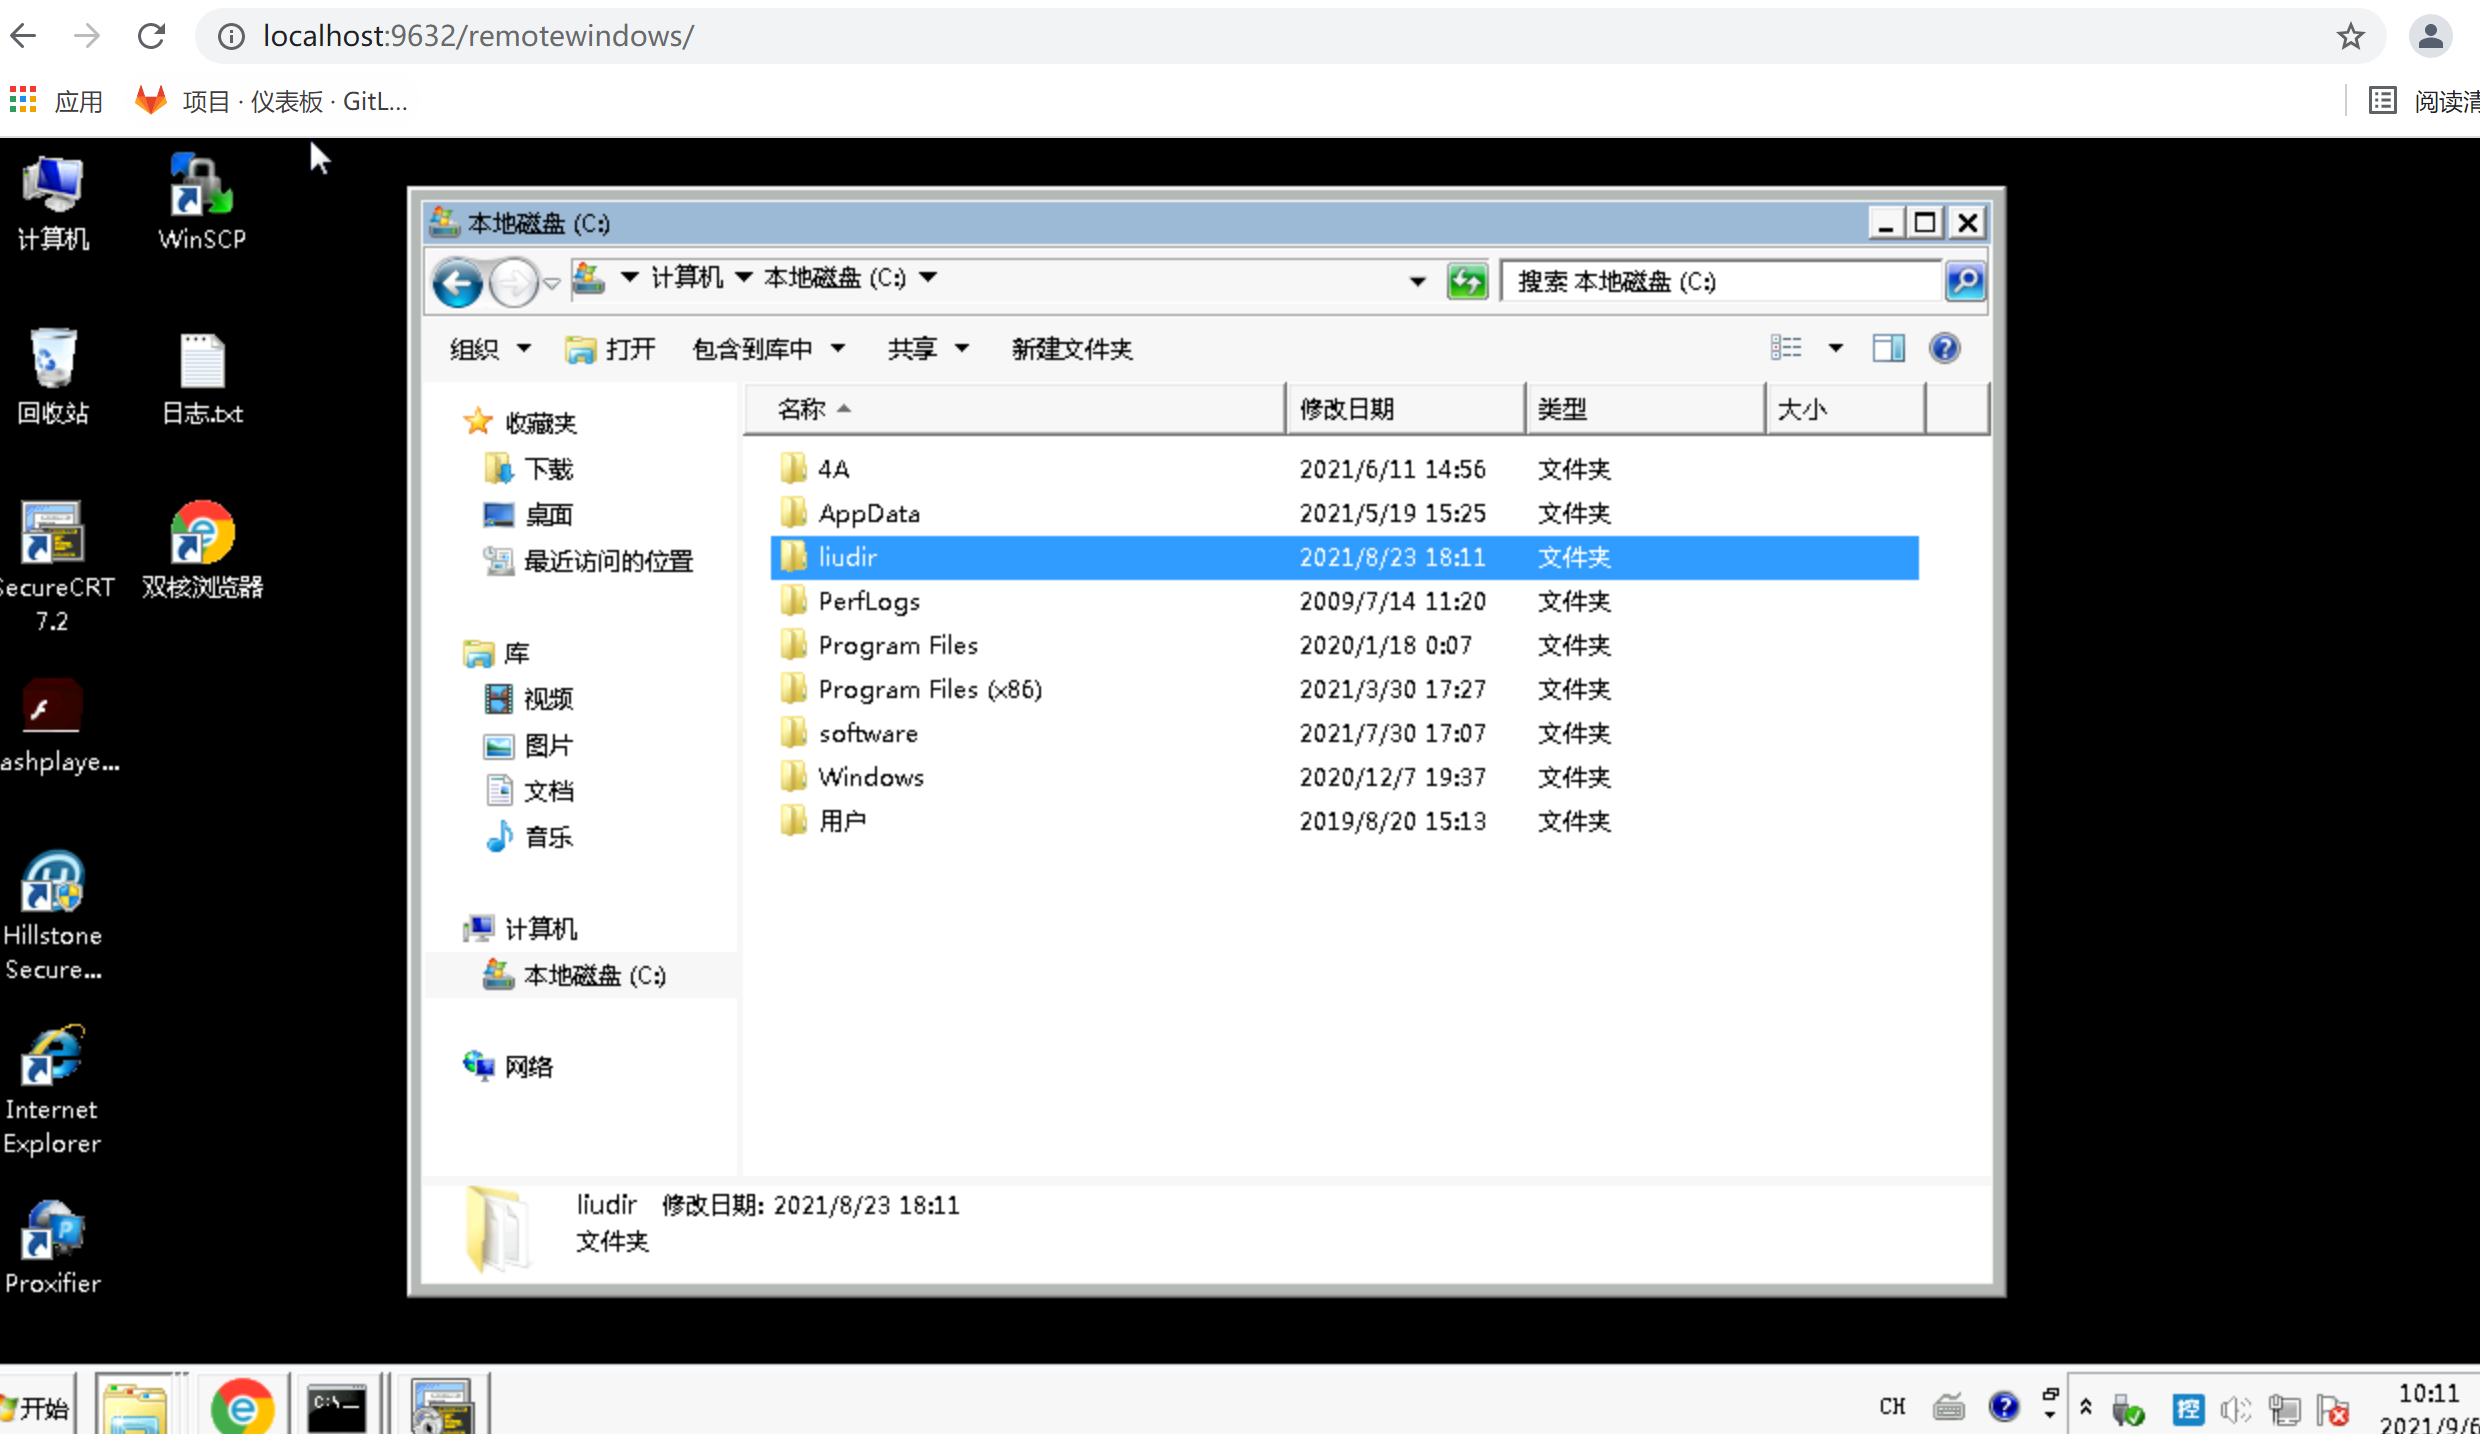Click the refresh icon next to address bar
Image resolution: width=2480 pixels, height=1434 pixels.
1466,281
